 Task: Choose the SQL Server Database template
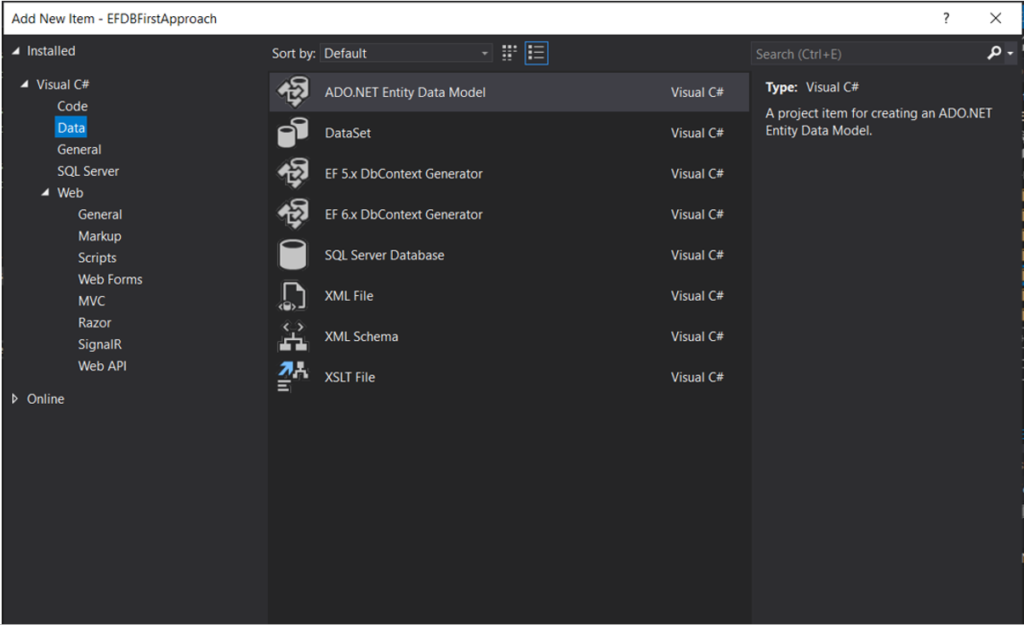point(385,255)
